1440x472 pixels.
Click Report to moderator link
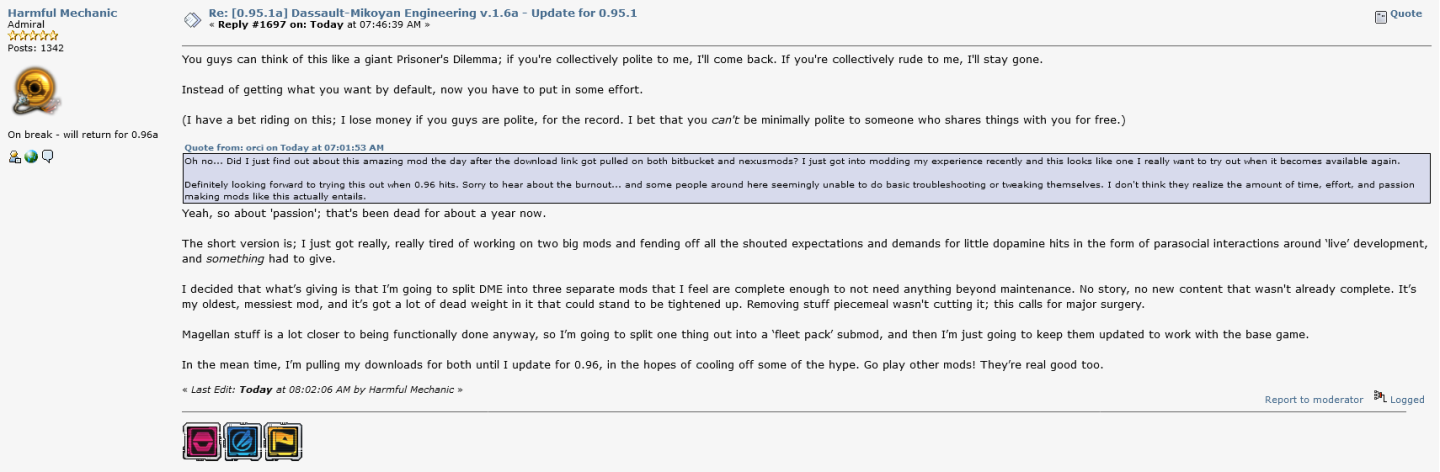[x=1313, y=399]
